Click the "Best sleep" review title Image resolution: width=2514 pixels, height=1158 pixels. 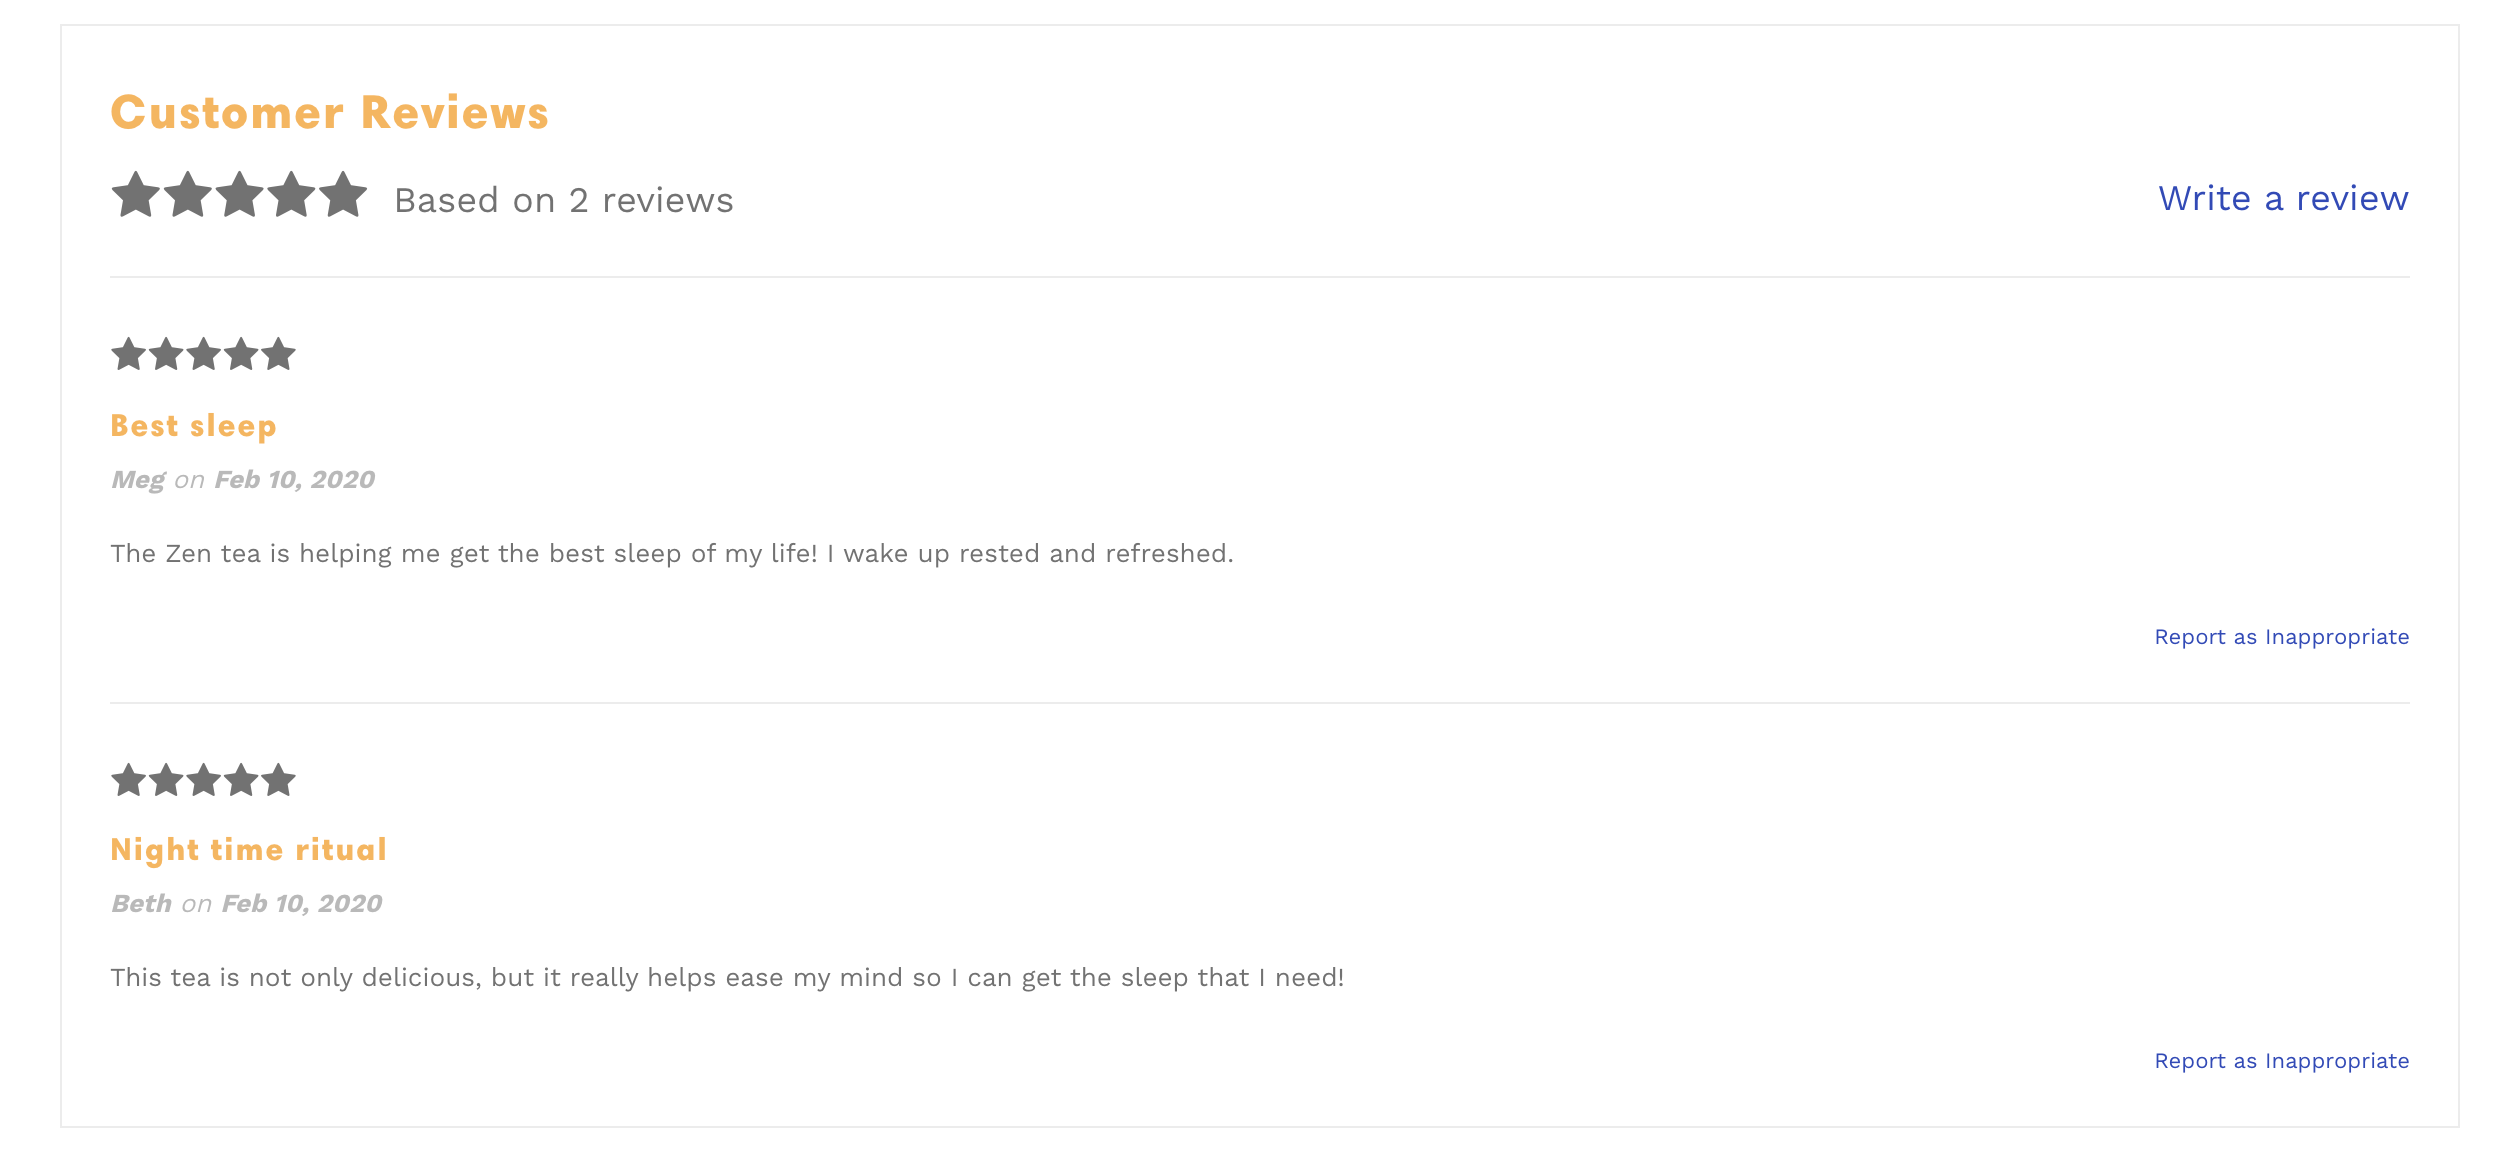[193, 426]
